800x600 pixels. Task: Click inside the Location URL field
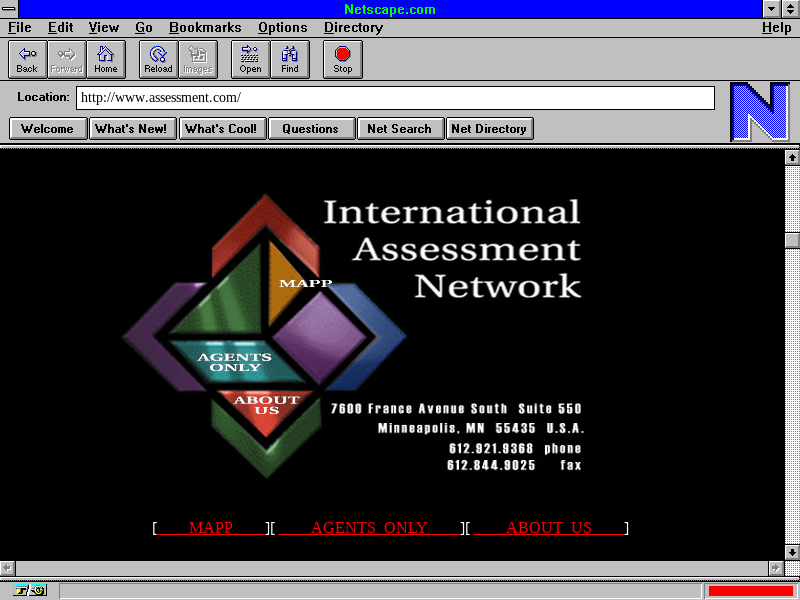pos(395,98)
